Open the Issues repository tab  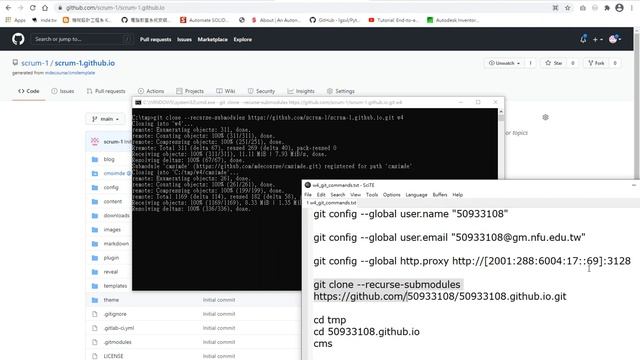click(62, 91)
